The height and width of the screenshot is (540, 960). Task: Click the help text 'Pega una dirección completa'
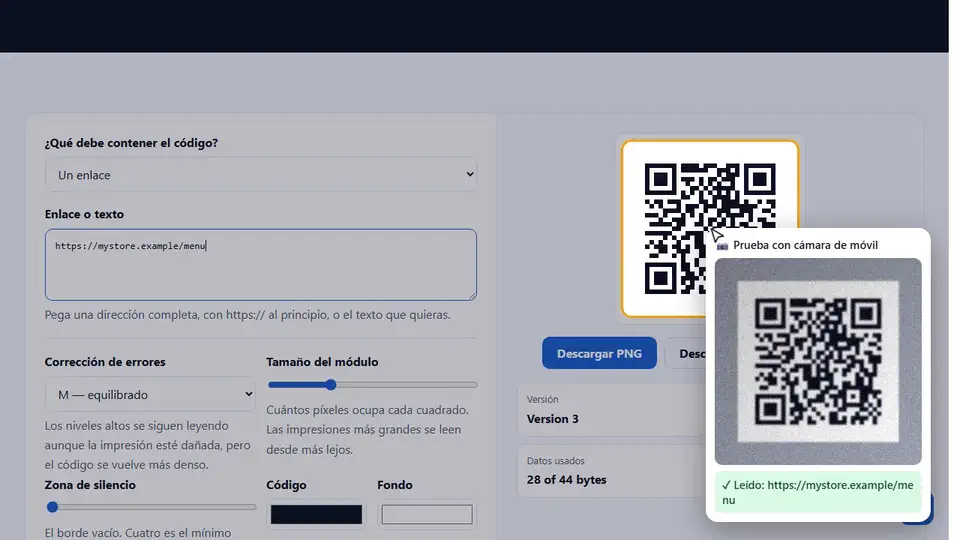(247, 315)
